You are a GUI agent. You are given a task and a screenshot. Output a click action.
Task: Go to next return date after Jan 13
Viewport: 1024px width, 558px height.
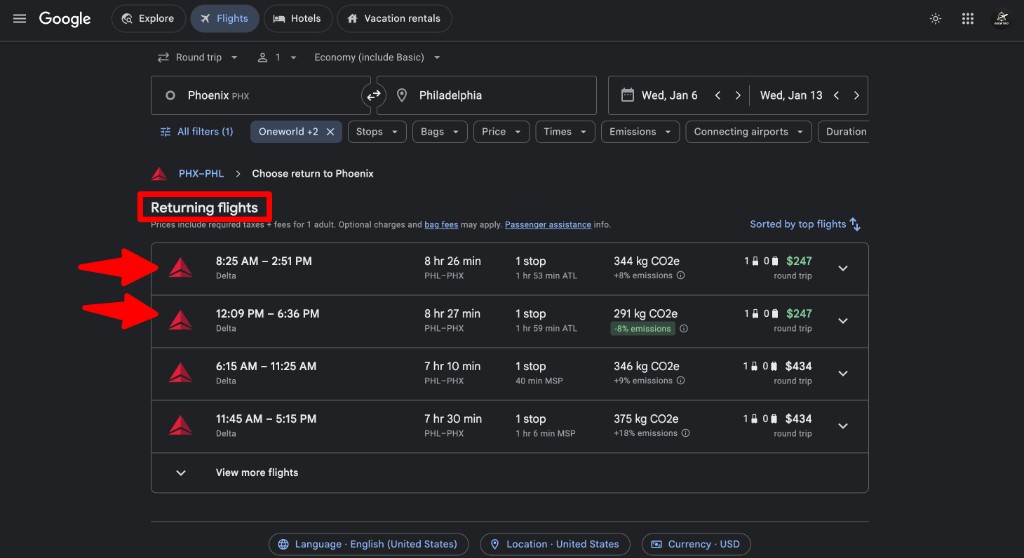coord(856,95)
